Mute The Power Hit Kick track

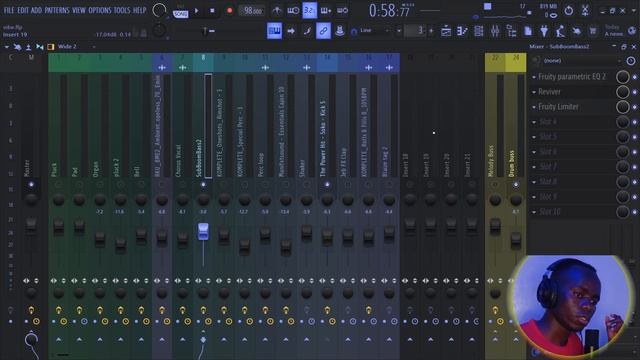(327, 185)
